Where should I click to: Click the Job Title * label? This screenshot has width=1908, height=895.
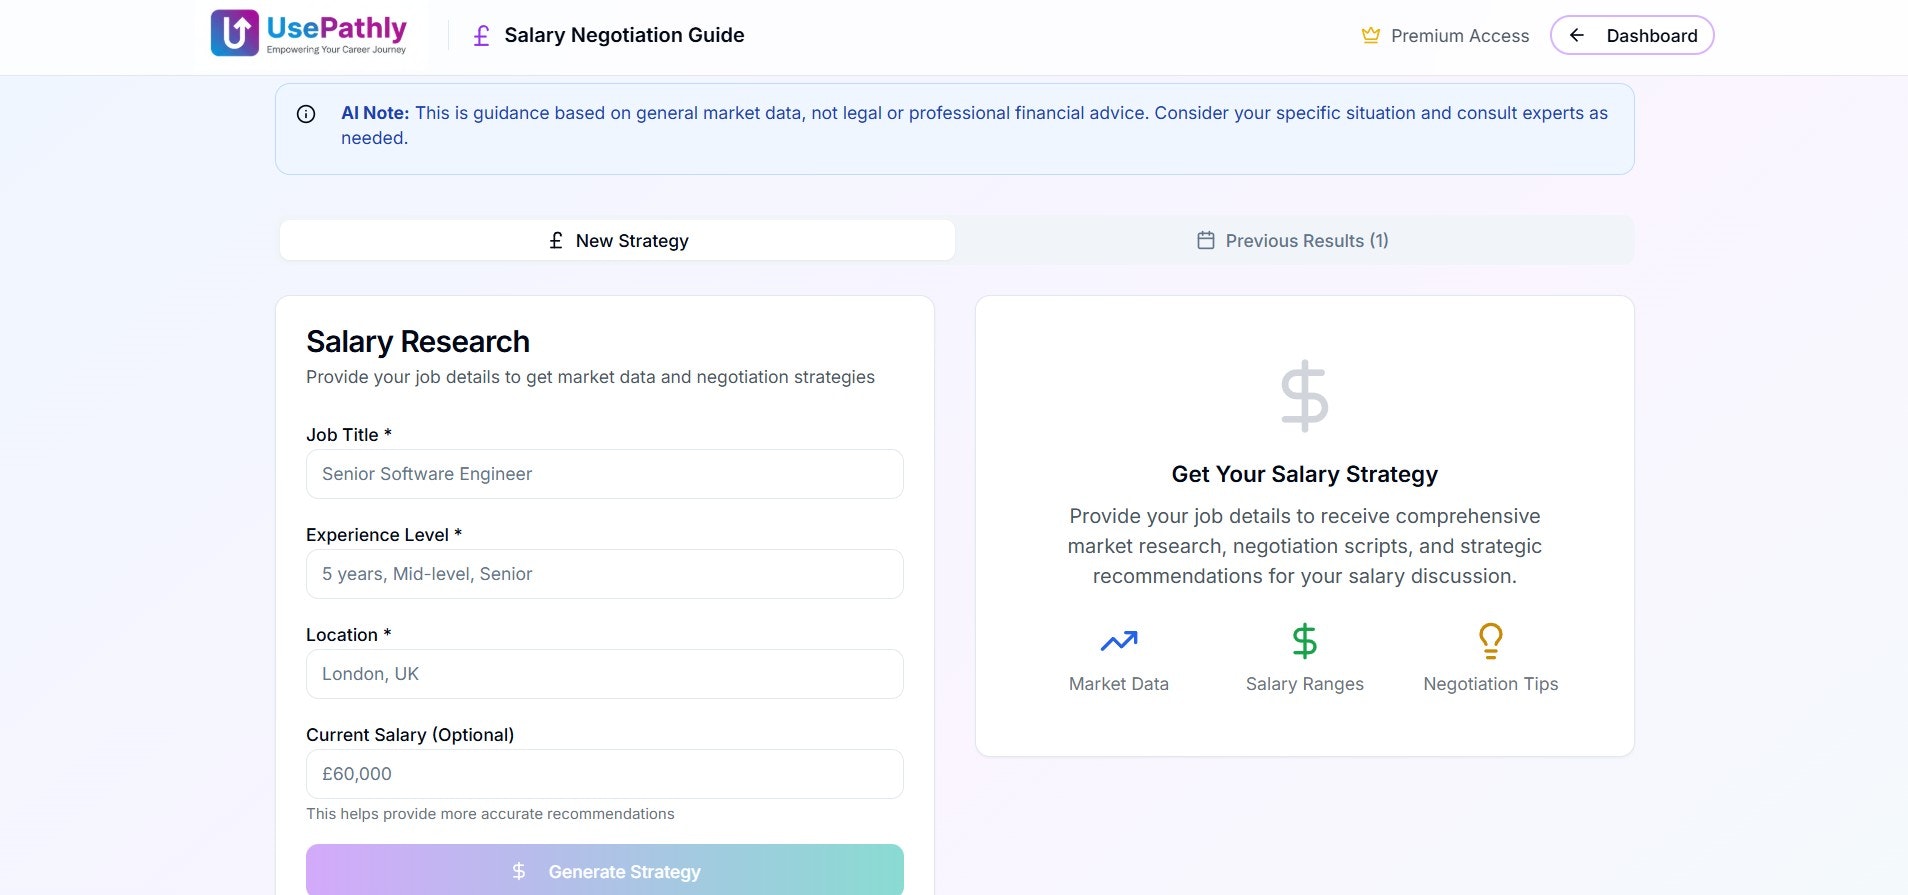349,435
